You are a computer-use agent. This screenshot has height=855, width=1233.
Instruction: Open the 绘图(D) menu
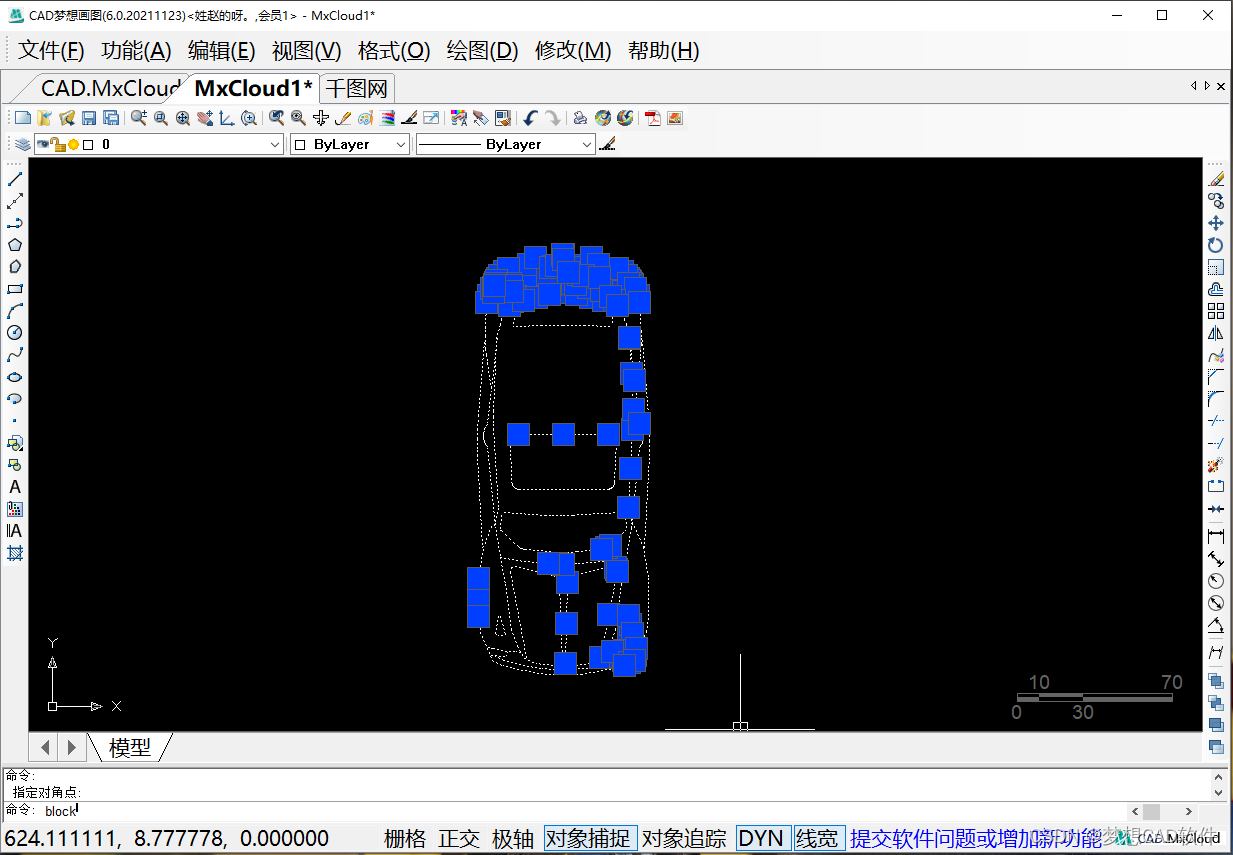coord(483,51)
